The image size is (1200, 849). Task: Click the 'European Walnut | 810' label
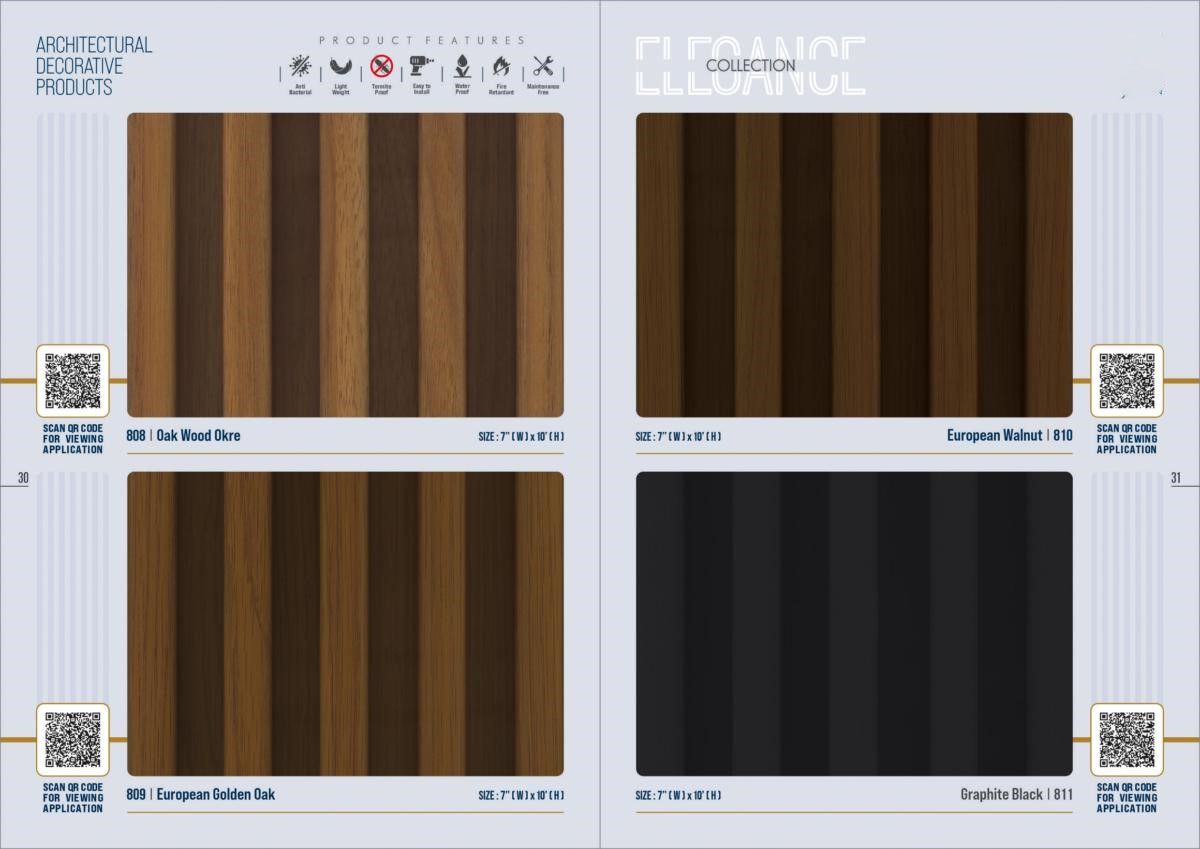(x=1010, y=436)
